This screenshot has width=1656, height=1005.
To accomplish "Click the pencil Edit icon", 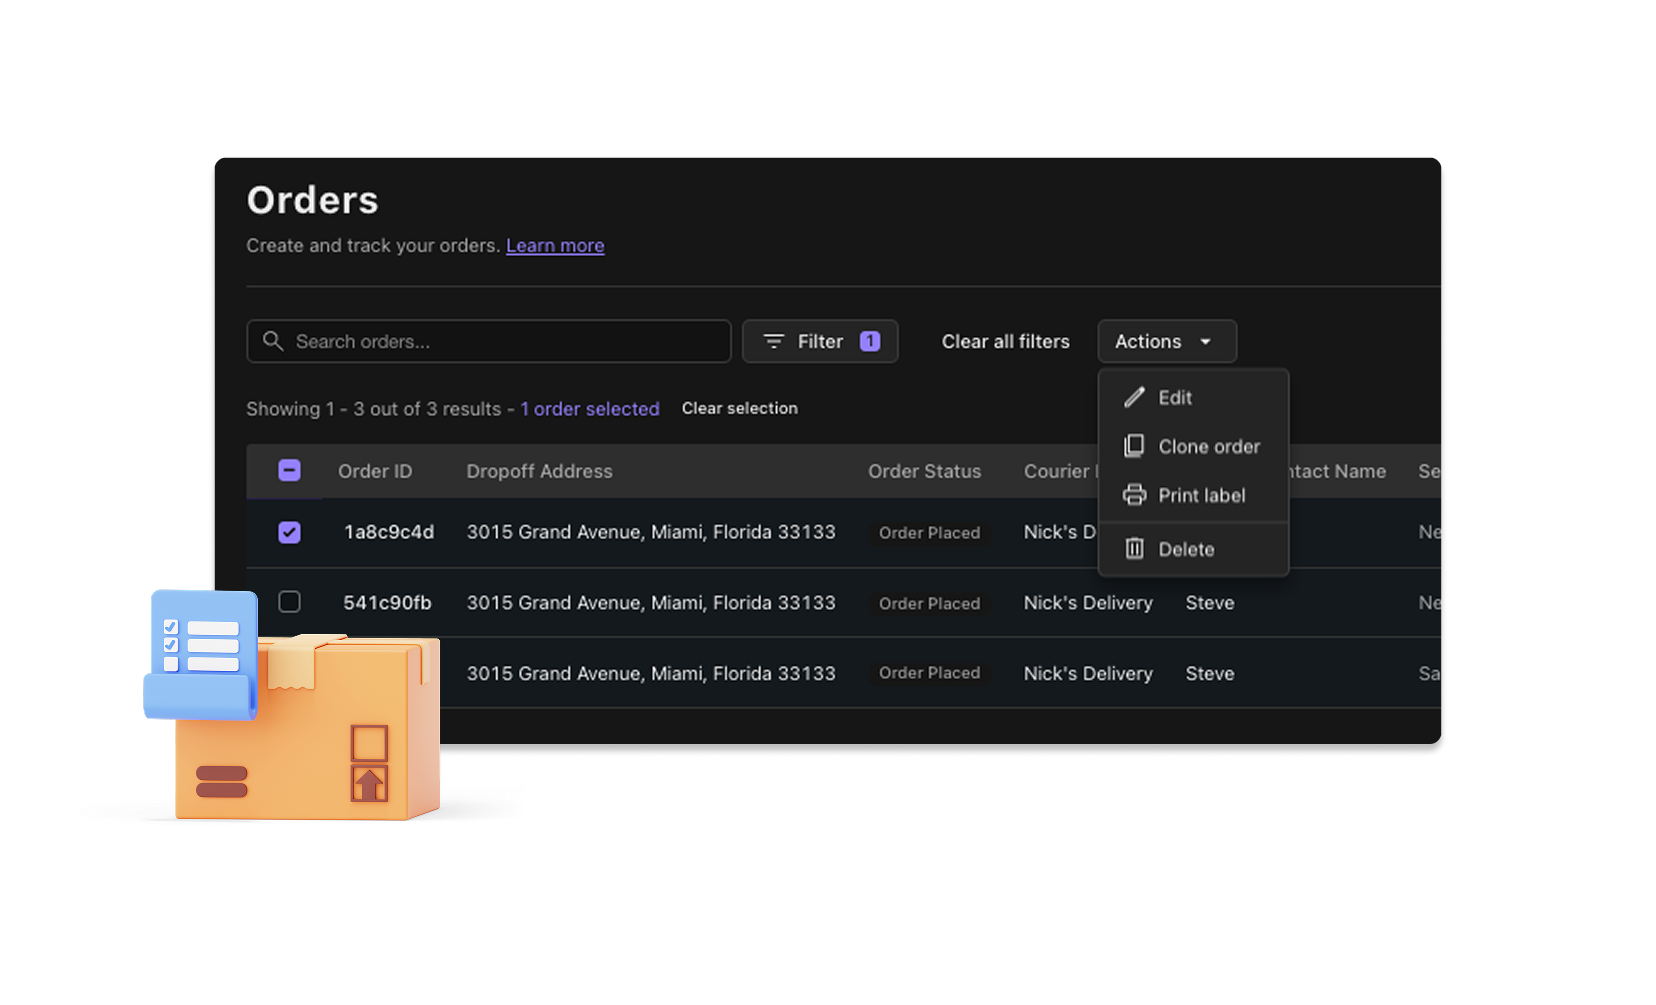I will click(1134, 397).
